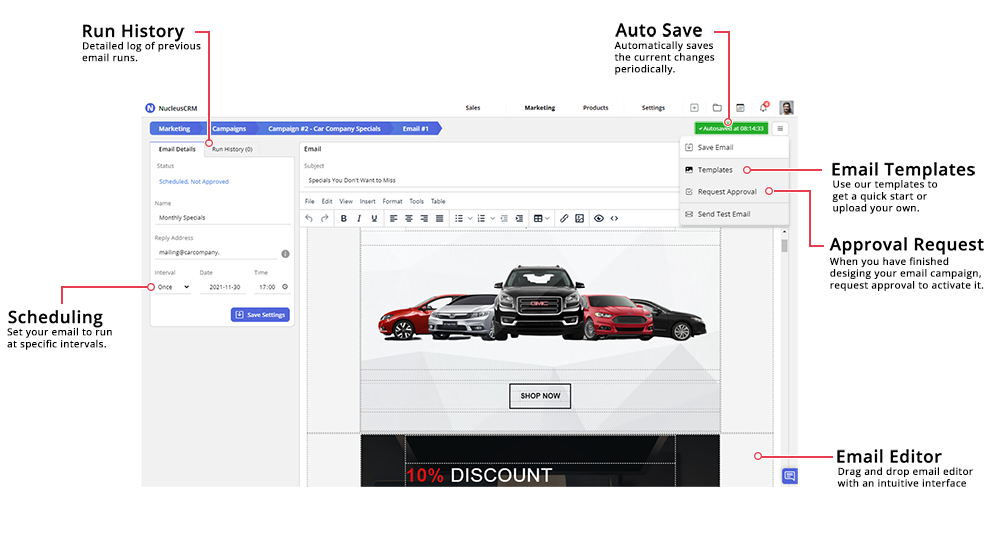Open the notifications bell icon
The image size is (990, 547).
(764, 107)
